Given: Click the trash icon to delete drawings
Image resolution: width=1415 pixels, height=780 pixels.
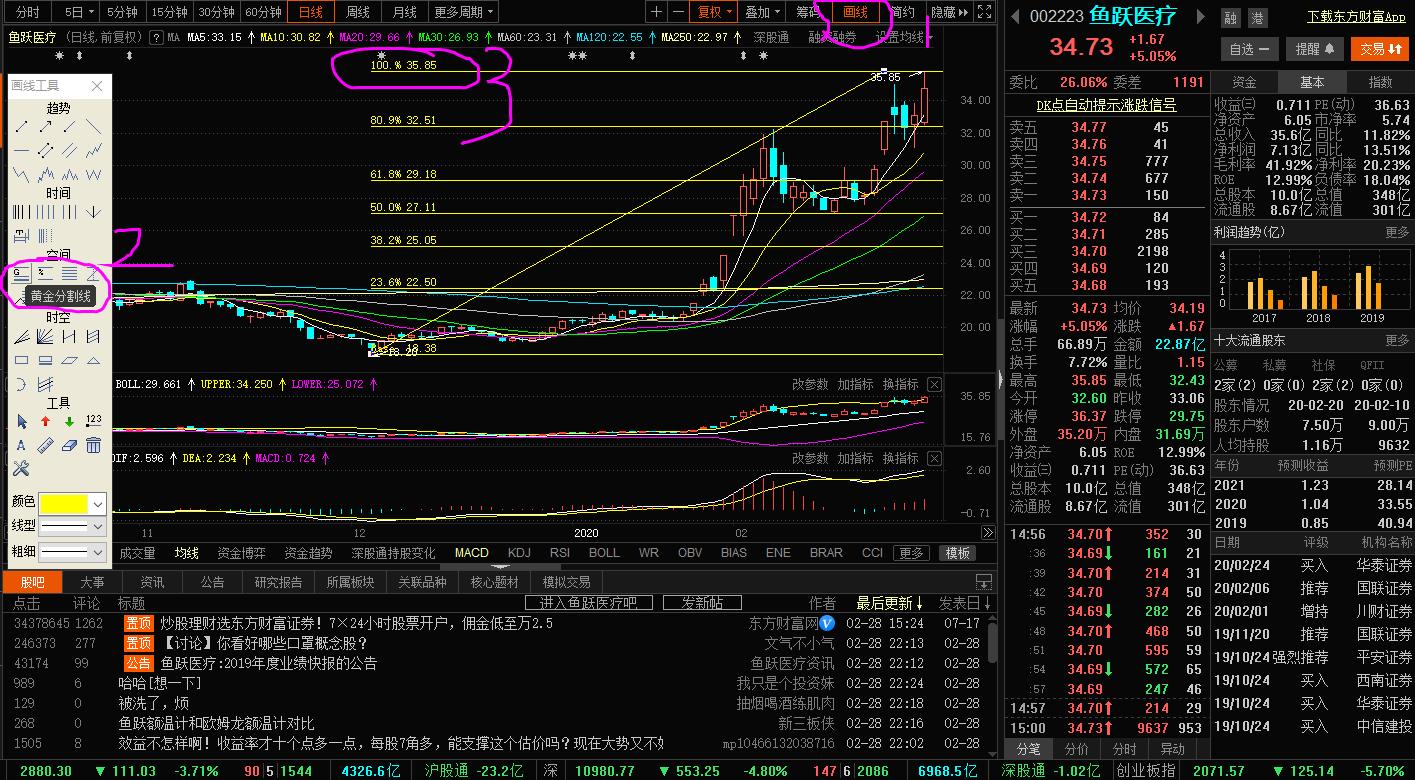Looking at the screenshot, I should click(92, 444).
